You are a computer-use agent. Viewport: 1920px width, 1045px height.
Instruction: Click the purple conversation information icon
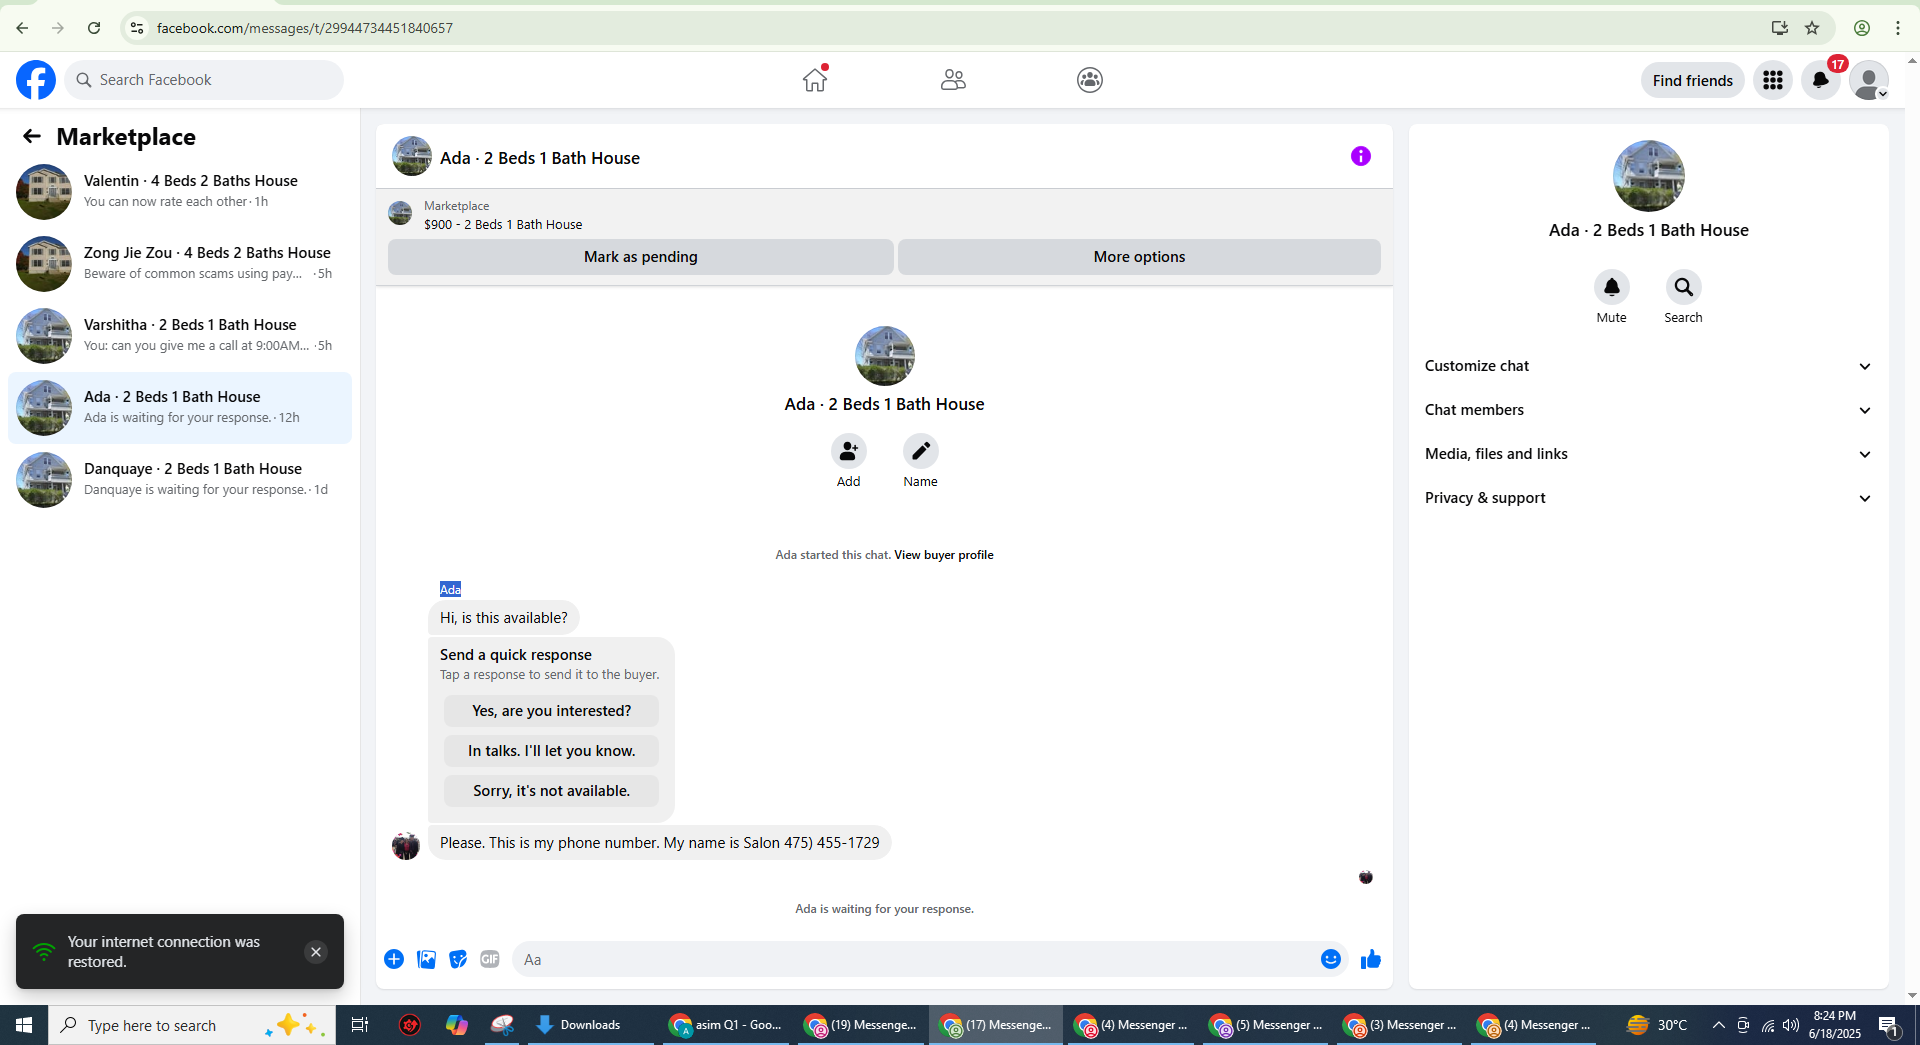click(x=1360, y=156)
